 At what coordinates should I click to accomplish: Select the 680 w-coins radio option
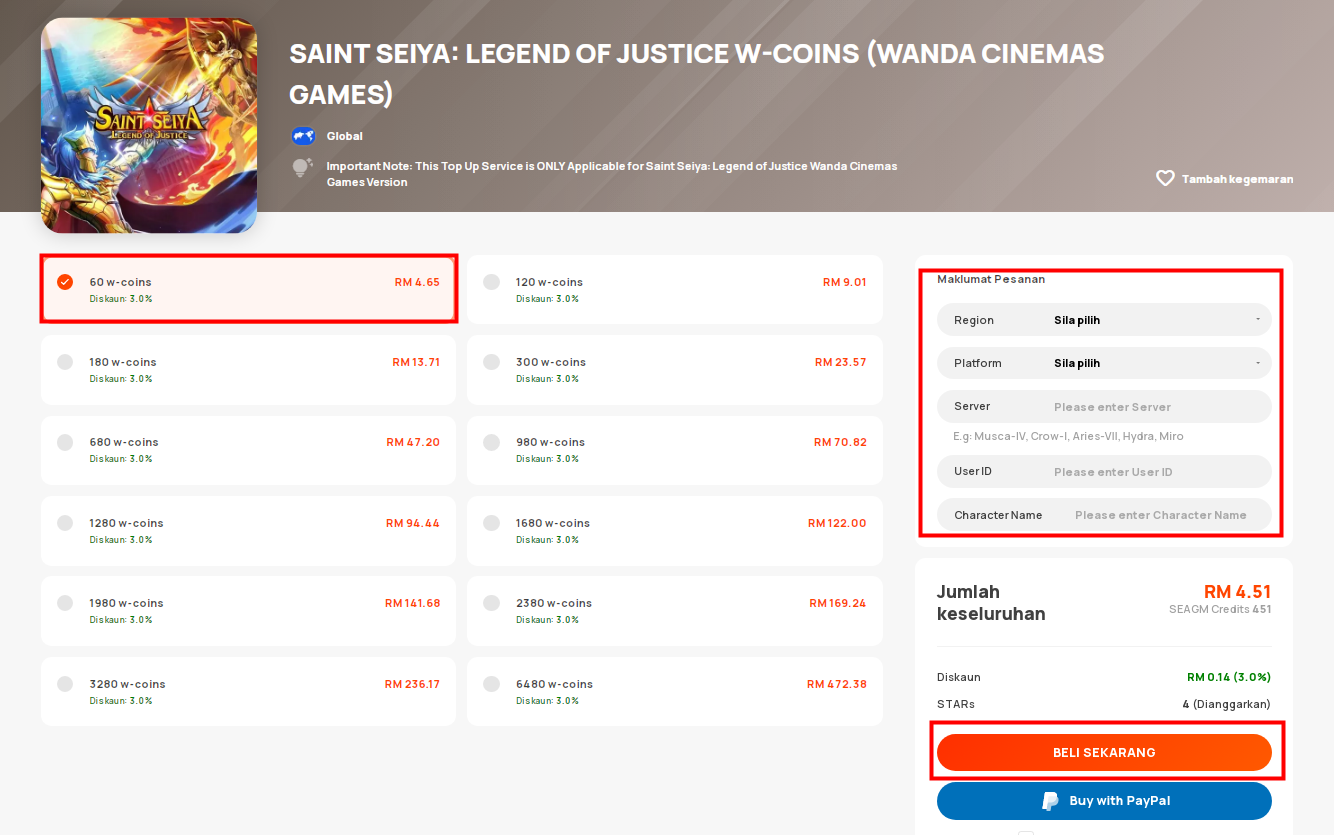click(x=65, y=442)
